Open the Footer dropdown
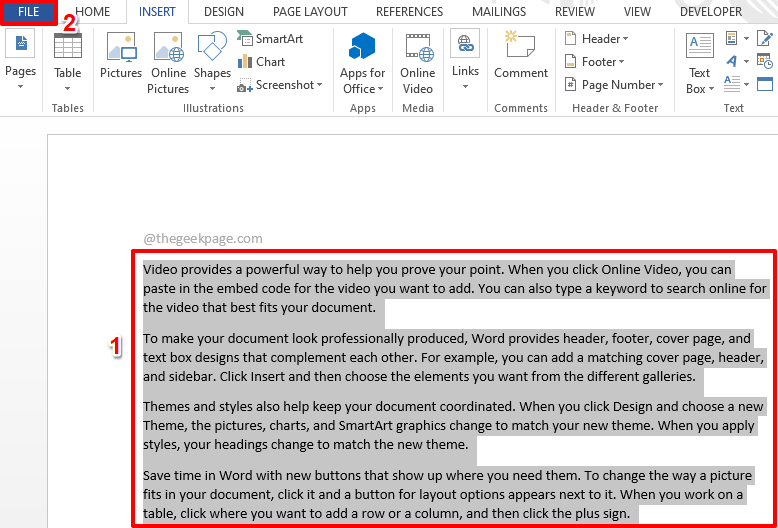The image size is (778, 528). click(597, 62)
